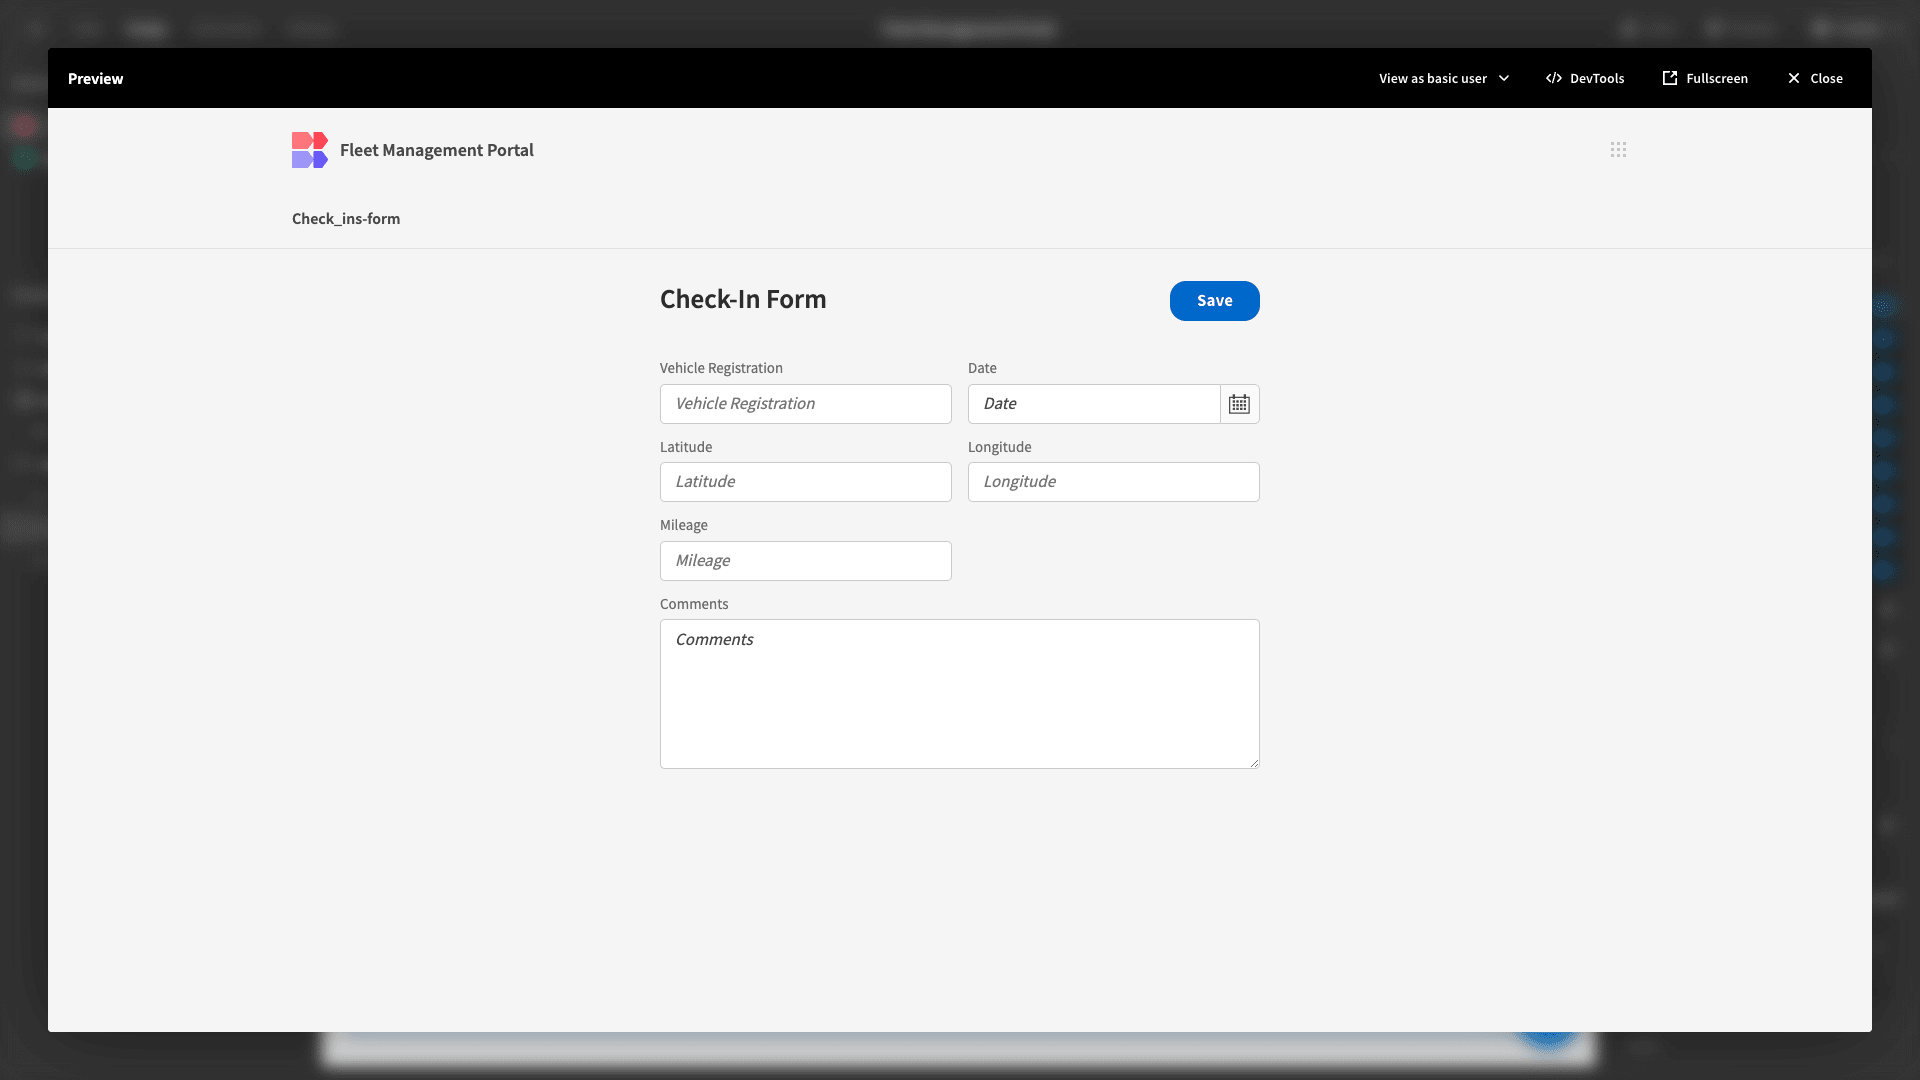The width and height of the screenshot is (1920, 1080).
Task: Focus the Vehicle Registration field
Action: (x=806, y=404)
